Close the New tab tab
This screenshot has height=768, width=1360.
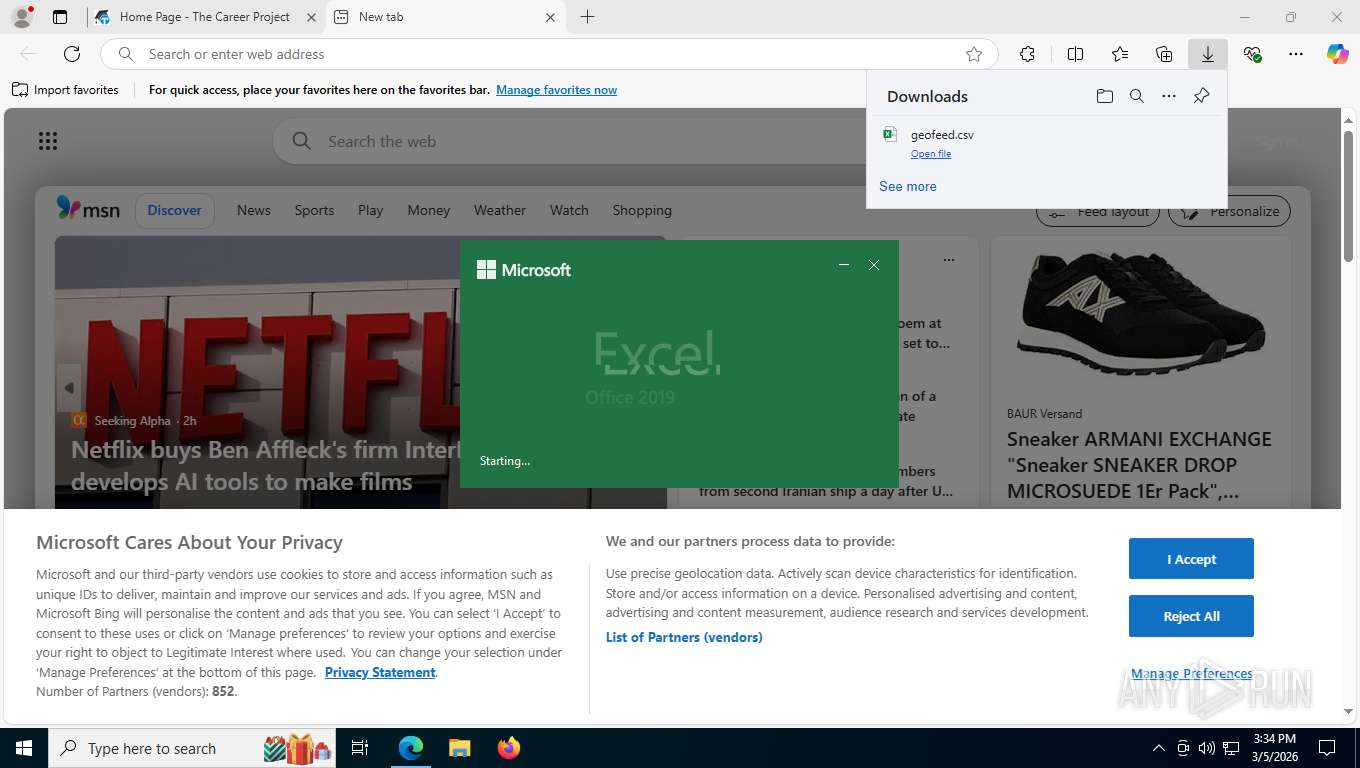[x=550, y=17]
